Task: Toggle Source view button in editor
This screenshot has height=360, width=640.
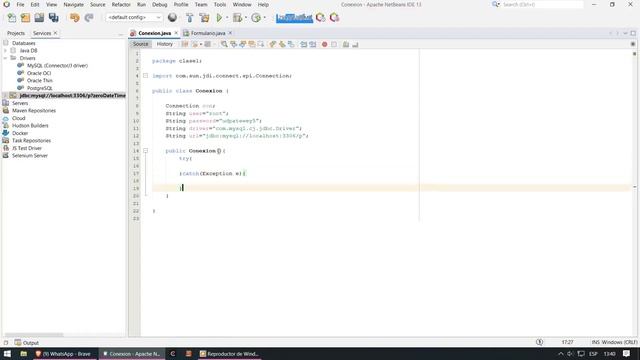Action: [x=140, y=44]
